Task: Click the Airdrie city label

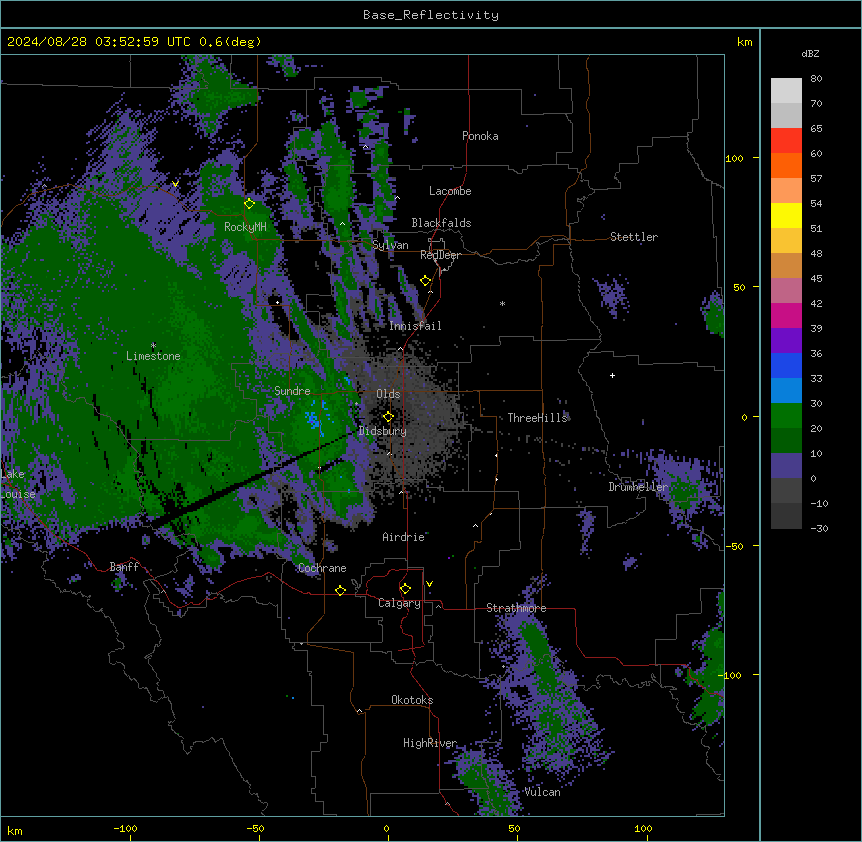Action: tap(404, 537)
